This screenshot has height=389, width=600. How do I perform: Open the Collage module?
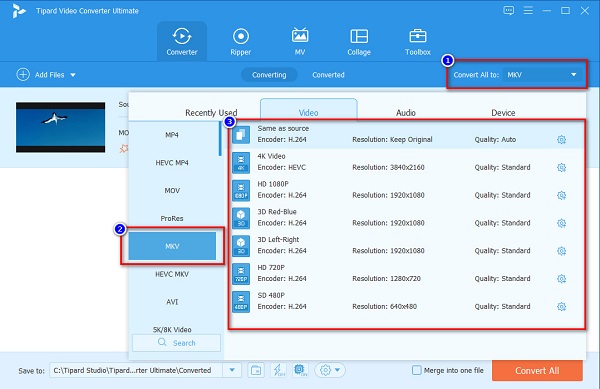(x=359, y=41)
